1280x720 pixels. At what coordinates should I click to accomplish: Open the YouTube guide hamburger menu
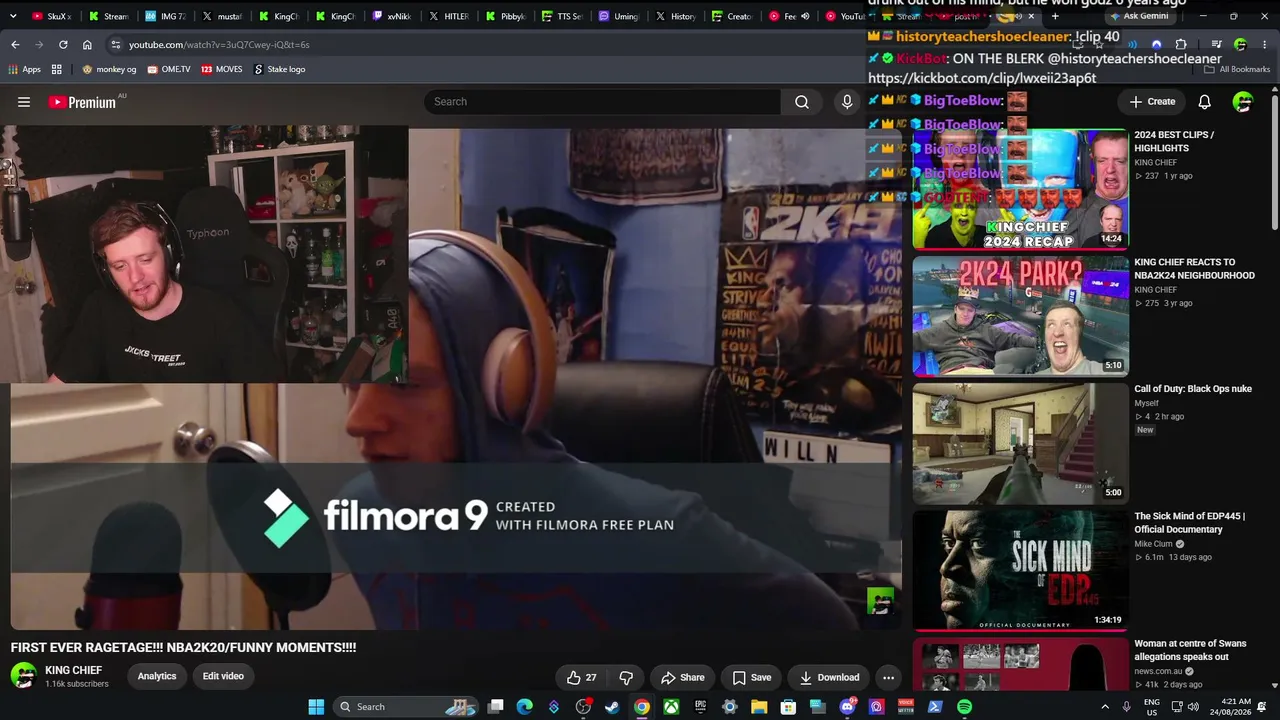tap(24, 102)
